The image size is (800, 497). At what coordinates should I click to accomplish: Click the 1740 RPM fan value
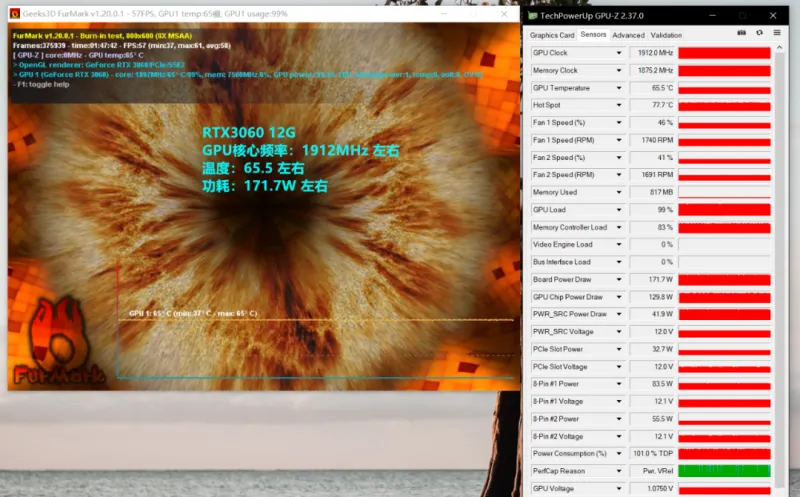click(x=653, y=140)
